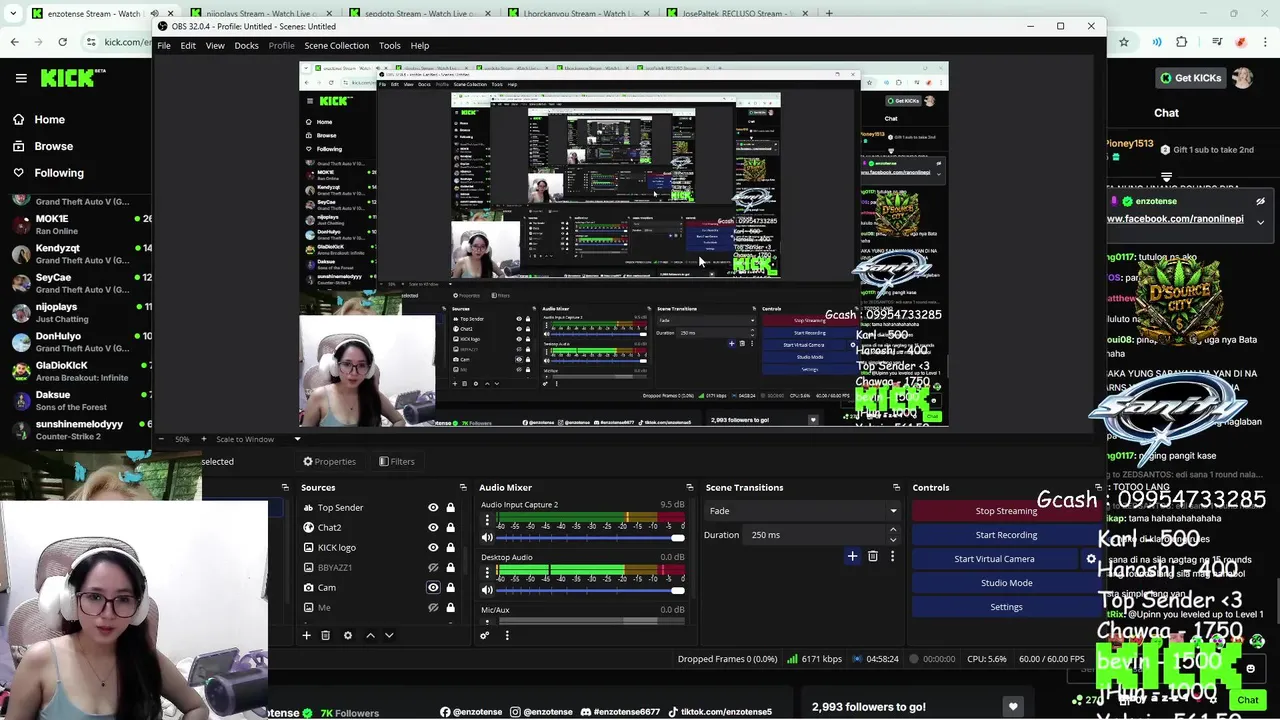Open the preview Scale to Window dropdown
The height and width of the screenshot is (720, 1280).
tap(258, 439)
